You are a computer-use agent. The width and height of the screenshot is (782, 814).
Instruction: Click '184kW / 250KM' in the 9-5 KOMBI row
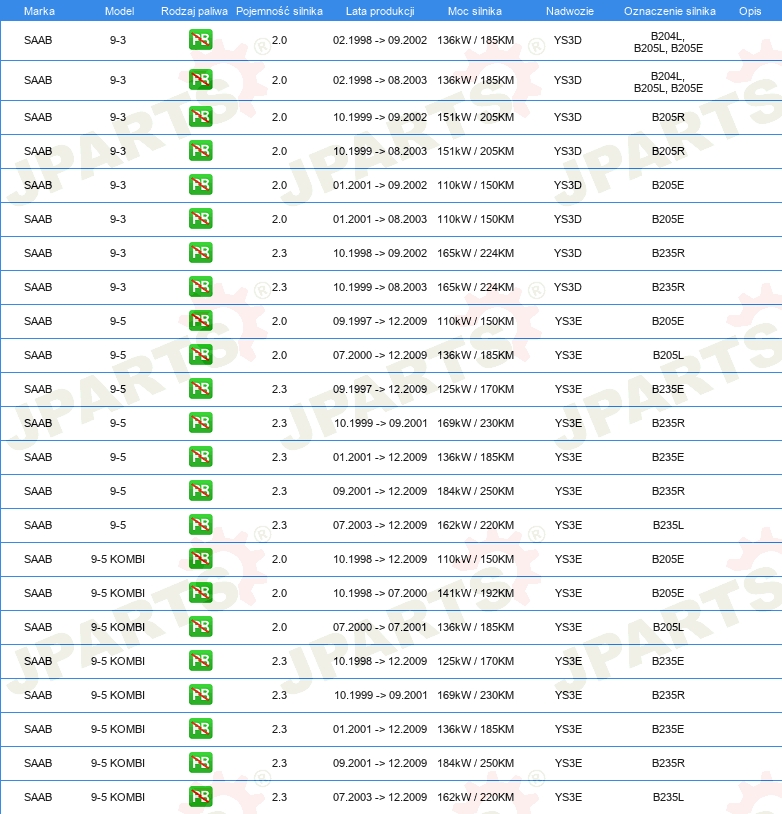coord(476,763)
